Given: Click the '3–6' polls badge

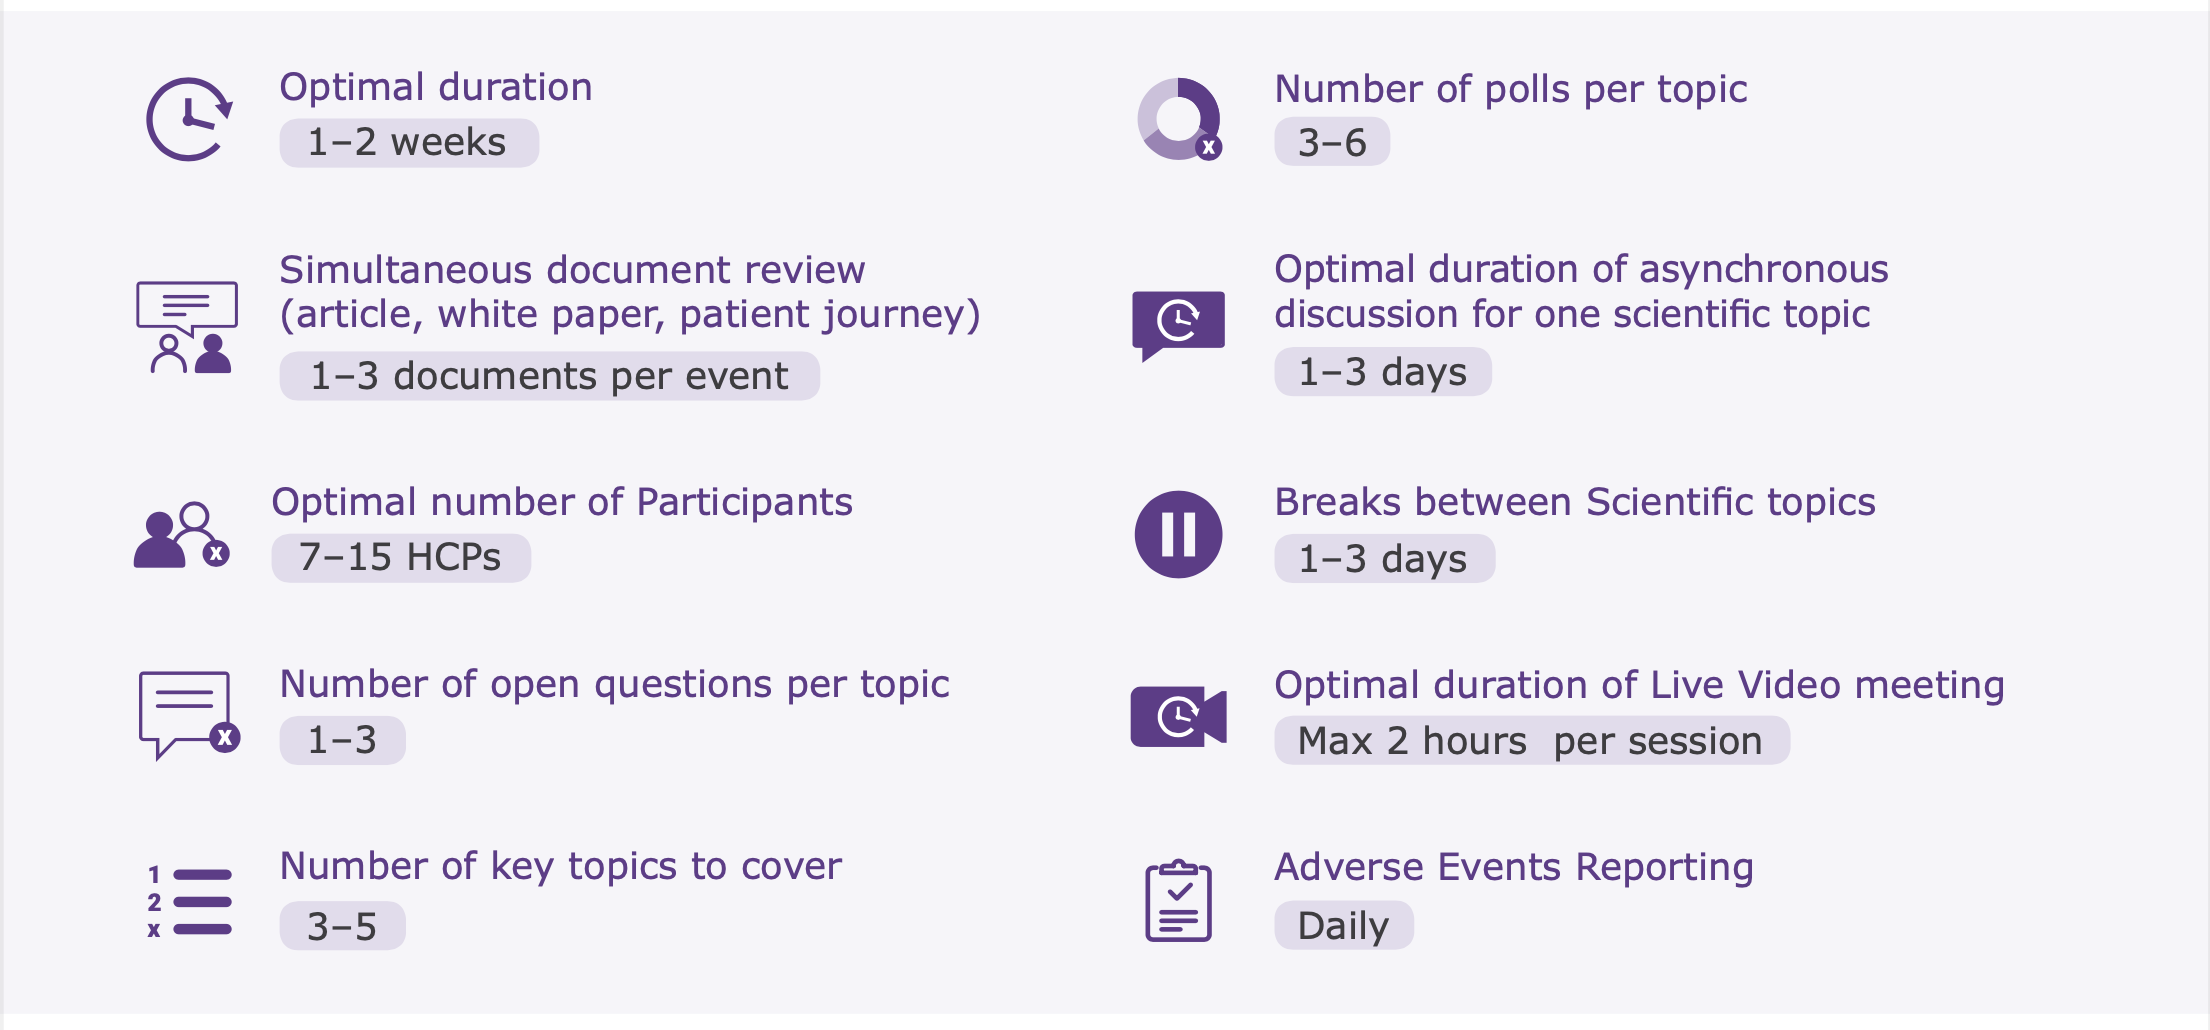Looking at the screenshot, I should tap(1332, 141).
